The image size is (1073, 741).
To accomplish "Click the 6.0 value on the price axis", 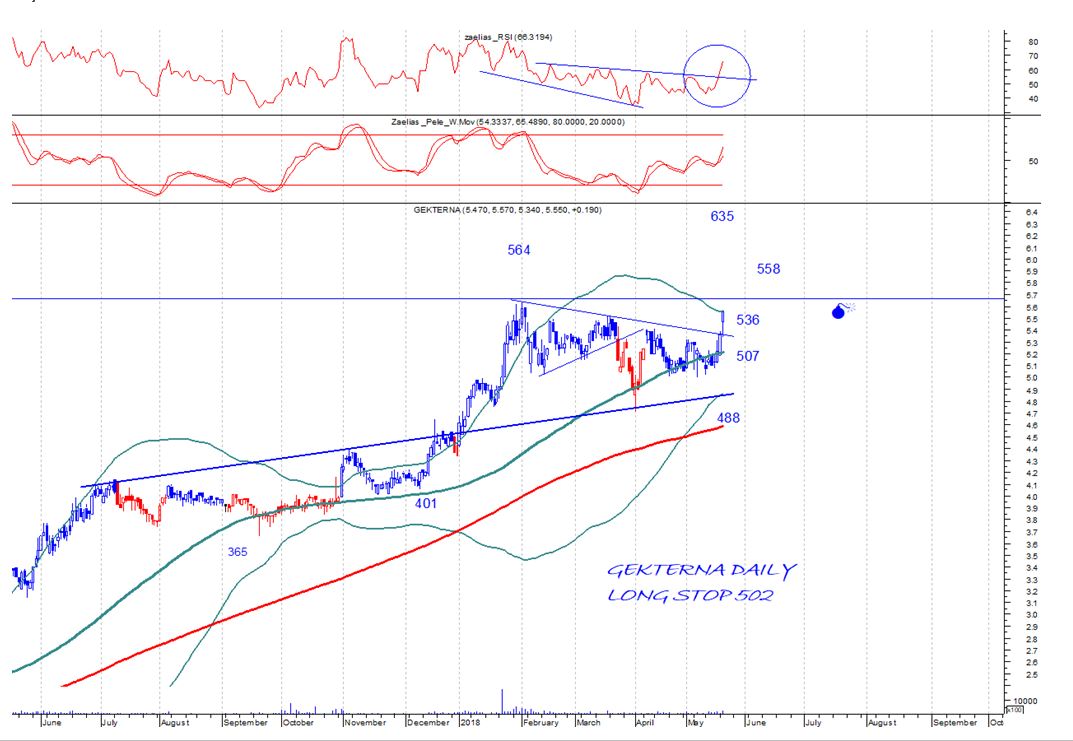I will click(1032, 260).
